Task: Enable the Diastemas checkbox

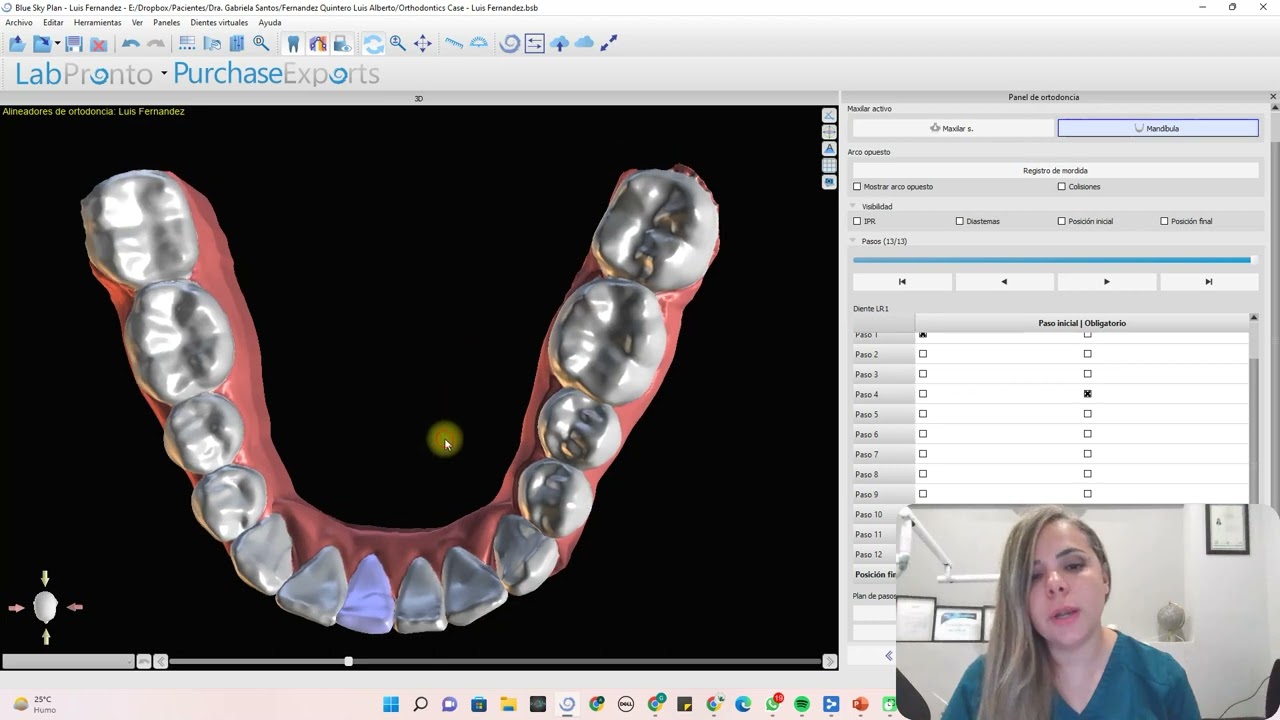Action: 960,221
